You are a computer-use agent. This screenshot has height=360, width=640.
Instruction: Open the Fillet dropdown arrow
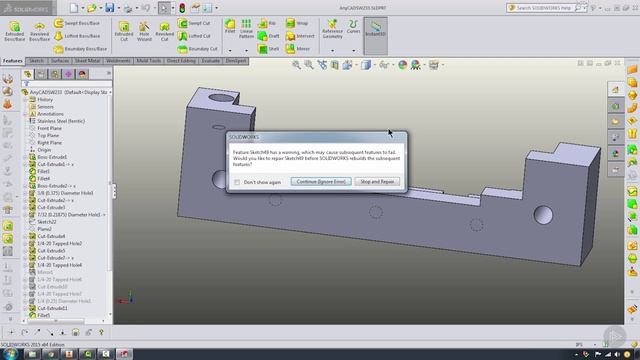pos(230,51)
